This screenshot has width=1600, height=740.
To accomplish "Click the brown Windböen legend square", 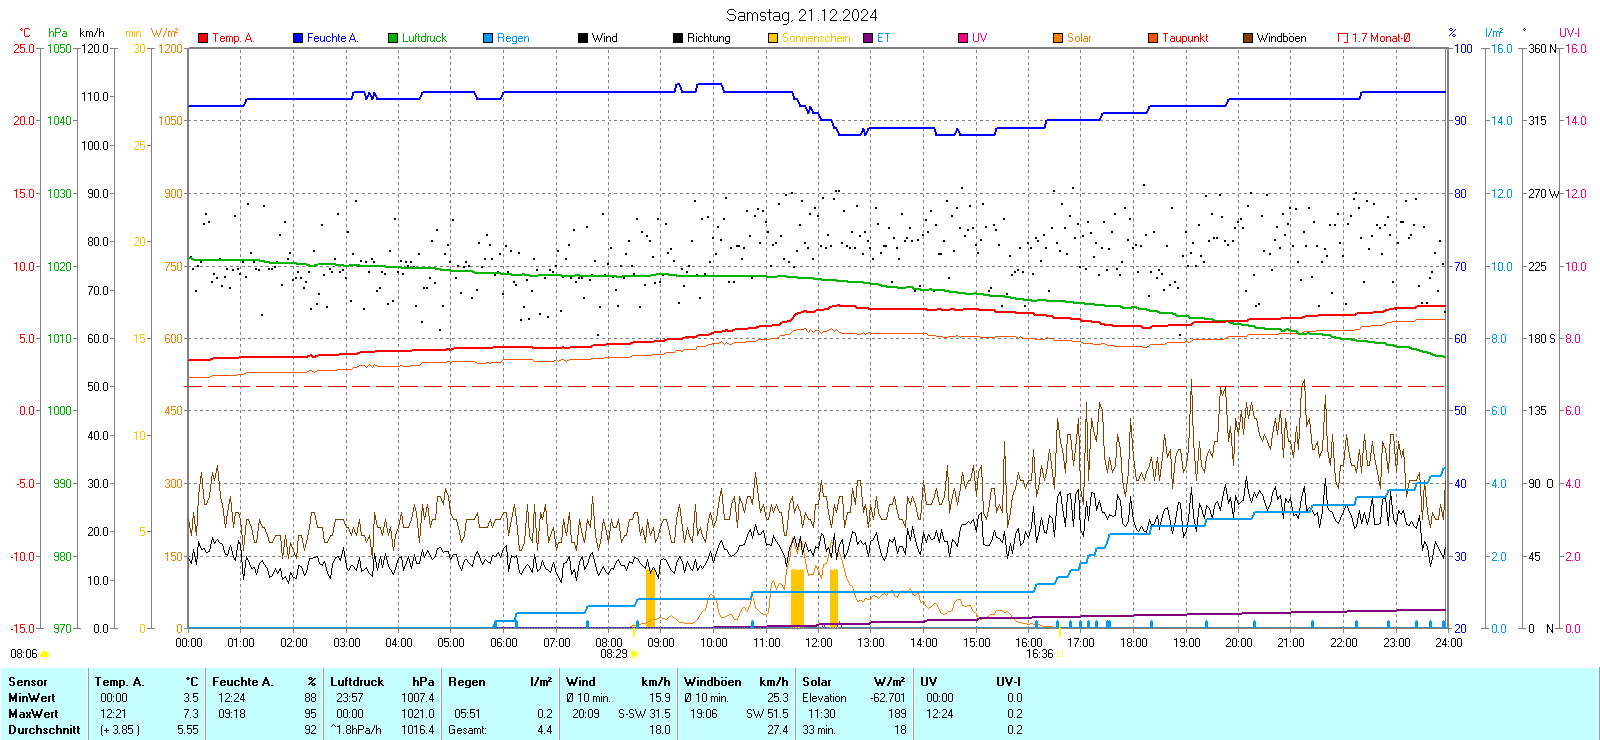I will tap(1248, 38).
